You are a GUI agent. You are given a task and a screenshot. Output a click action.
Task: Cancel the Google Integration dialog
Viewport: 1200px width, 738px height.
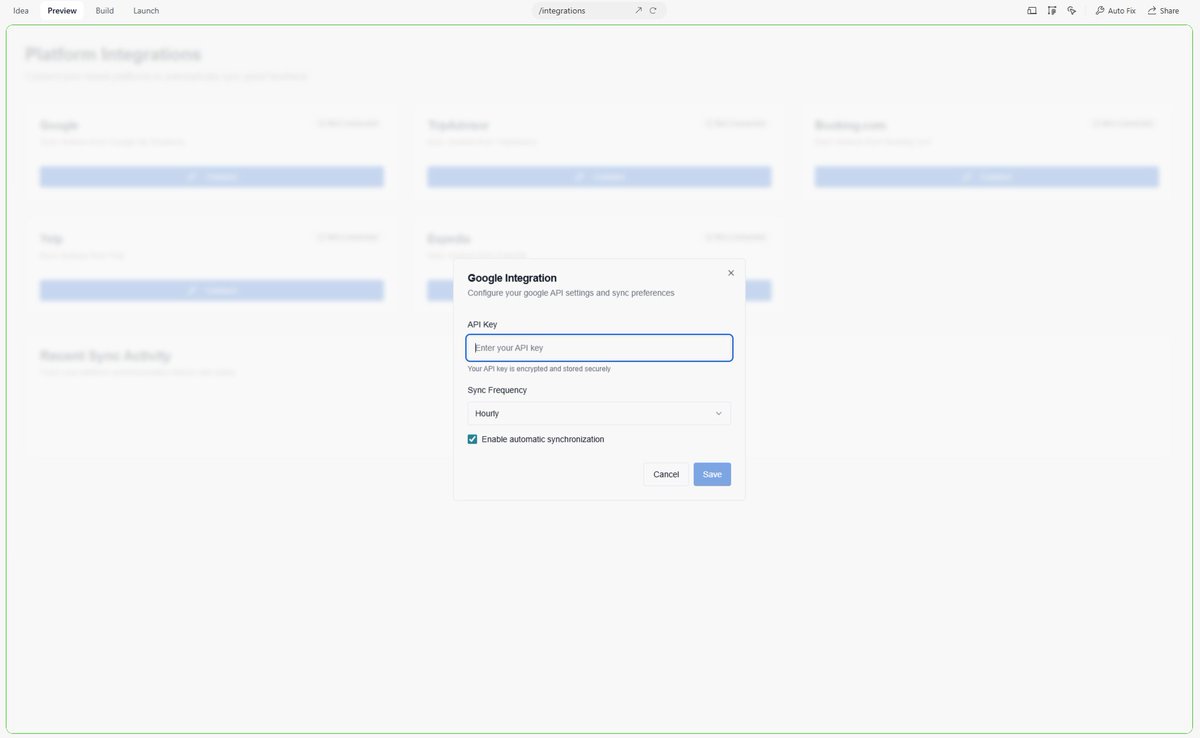coord(666,474)
